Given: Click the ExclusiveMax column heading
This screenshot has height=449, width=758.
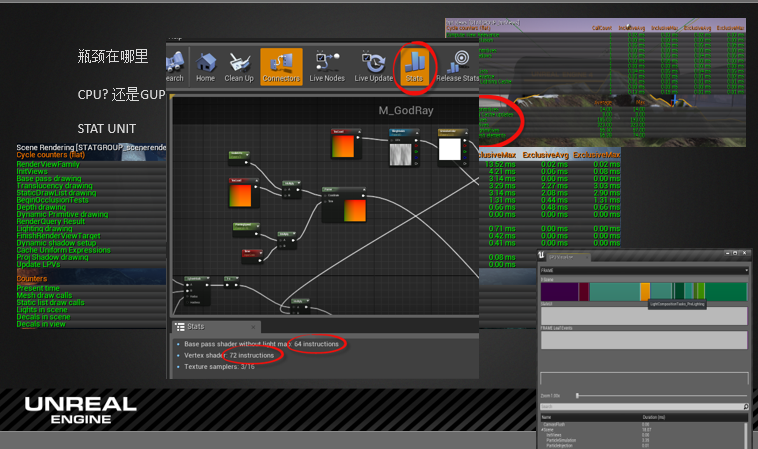Looking at the screenshot, I should pos(597,155).
